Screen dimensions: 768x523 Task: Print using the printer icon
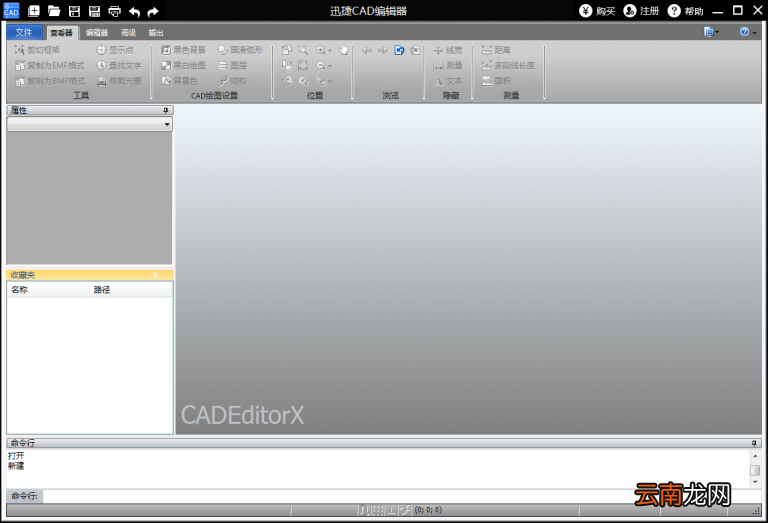(115, 11)
